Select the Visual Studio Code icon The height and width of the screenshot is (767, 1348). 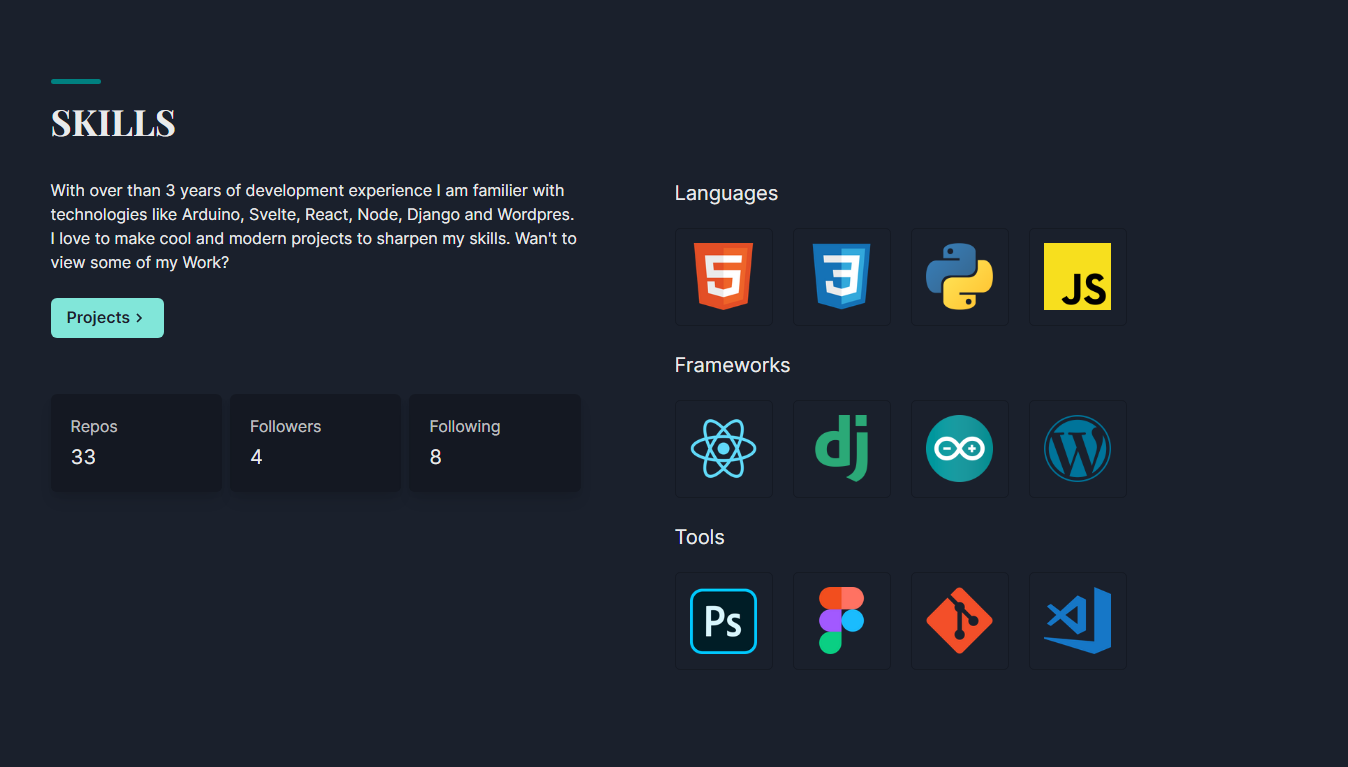coord(1078,621)
